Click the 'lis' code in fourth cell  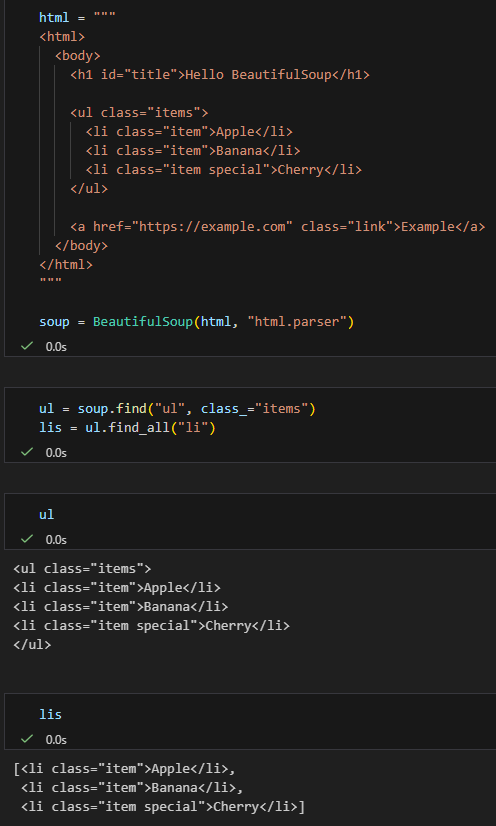pos(51,715)
